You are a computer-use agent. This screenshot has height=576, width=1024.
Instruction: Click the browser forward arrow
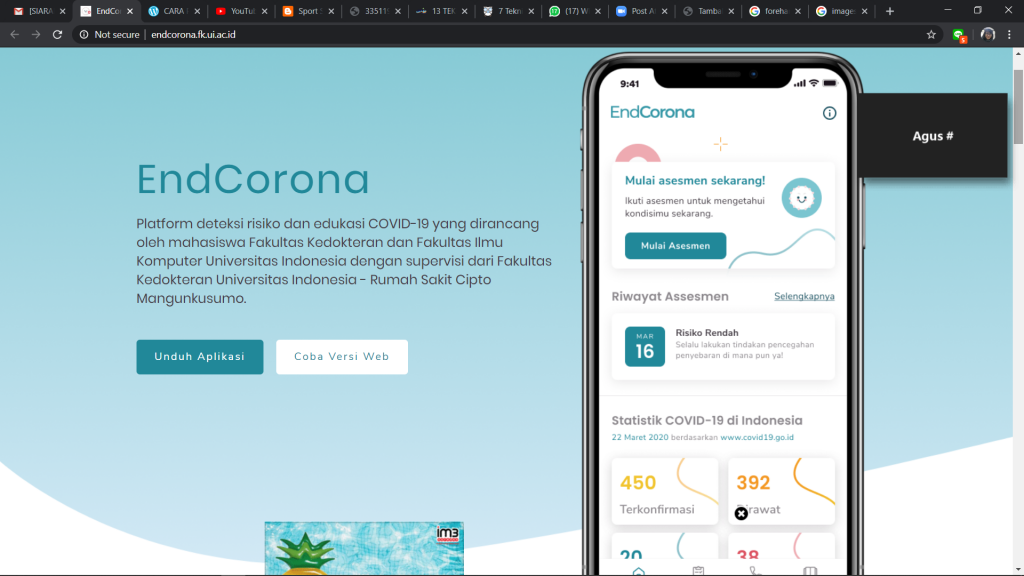point(36,35)
